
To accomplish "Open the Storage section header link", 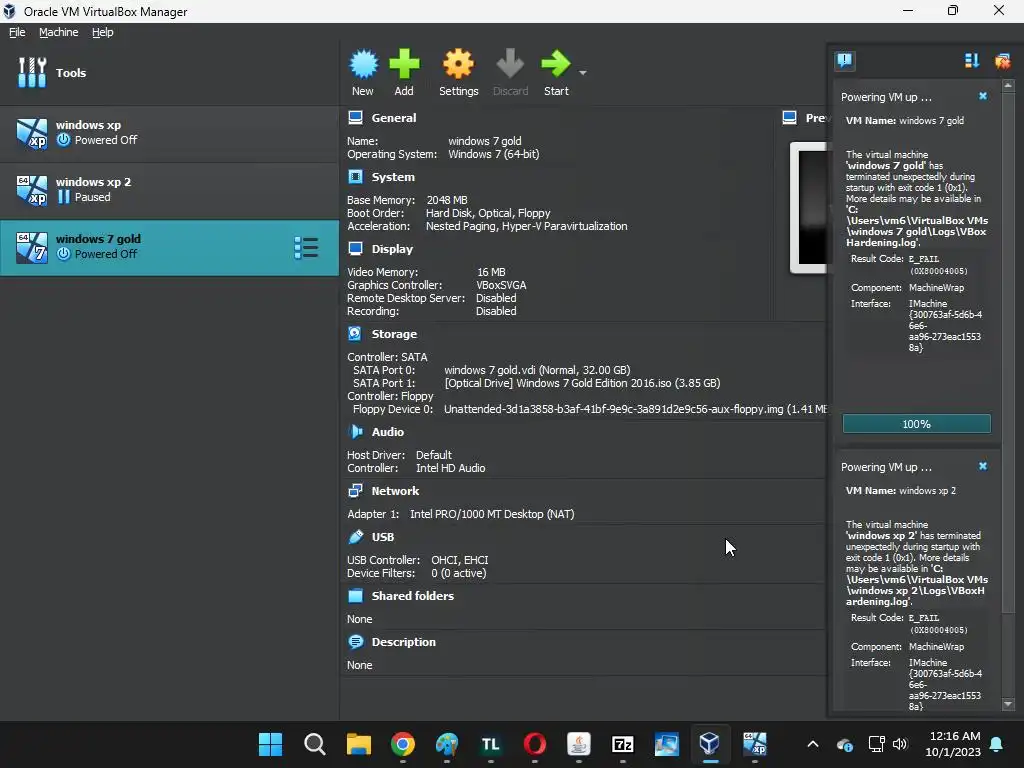I will 394,334.
